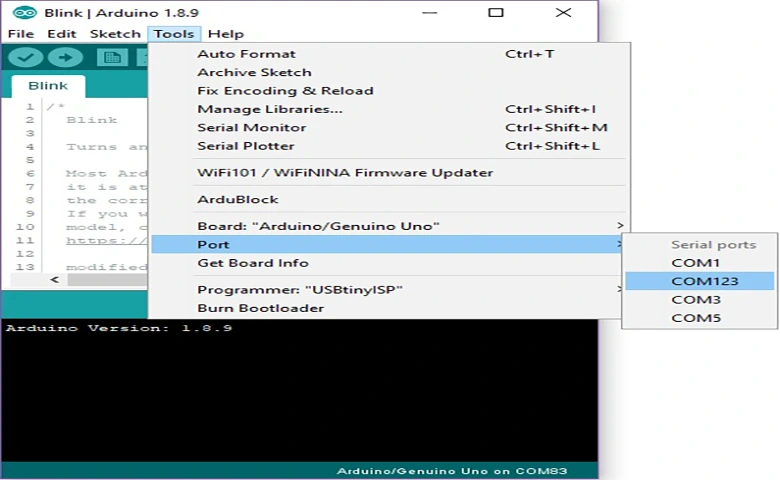Expand Programmer: USBtinyISP submenu
The width and height of the screenshot is (780, 480).
[387, 290]
